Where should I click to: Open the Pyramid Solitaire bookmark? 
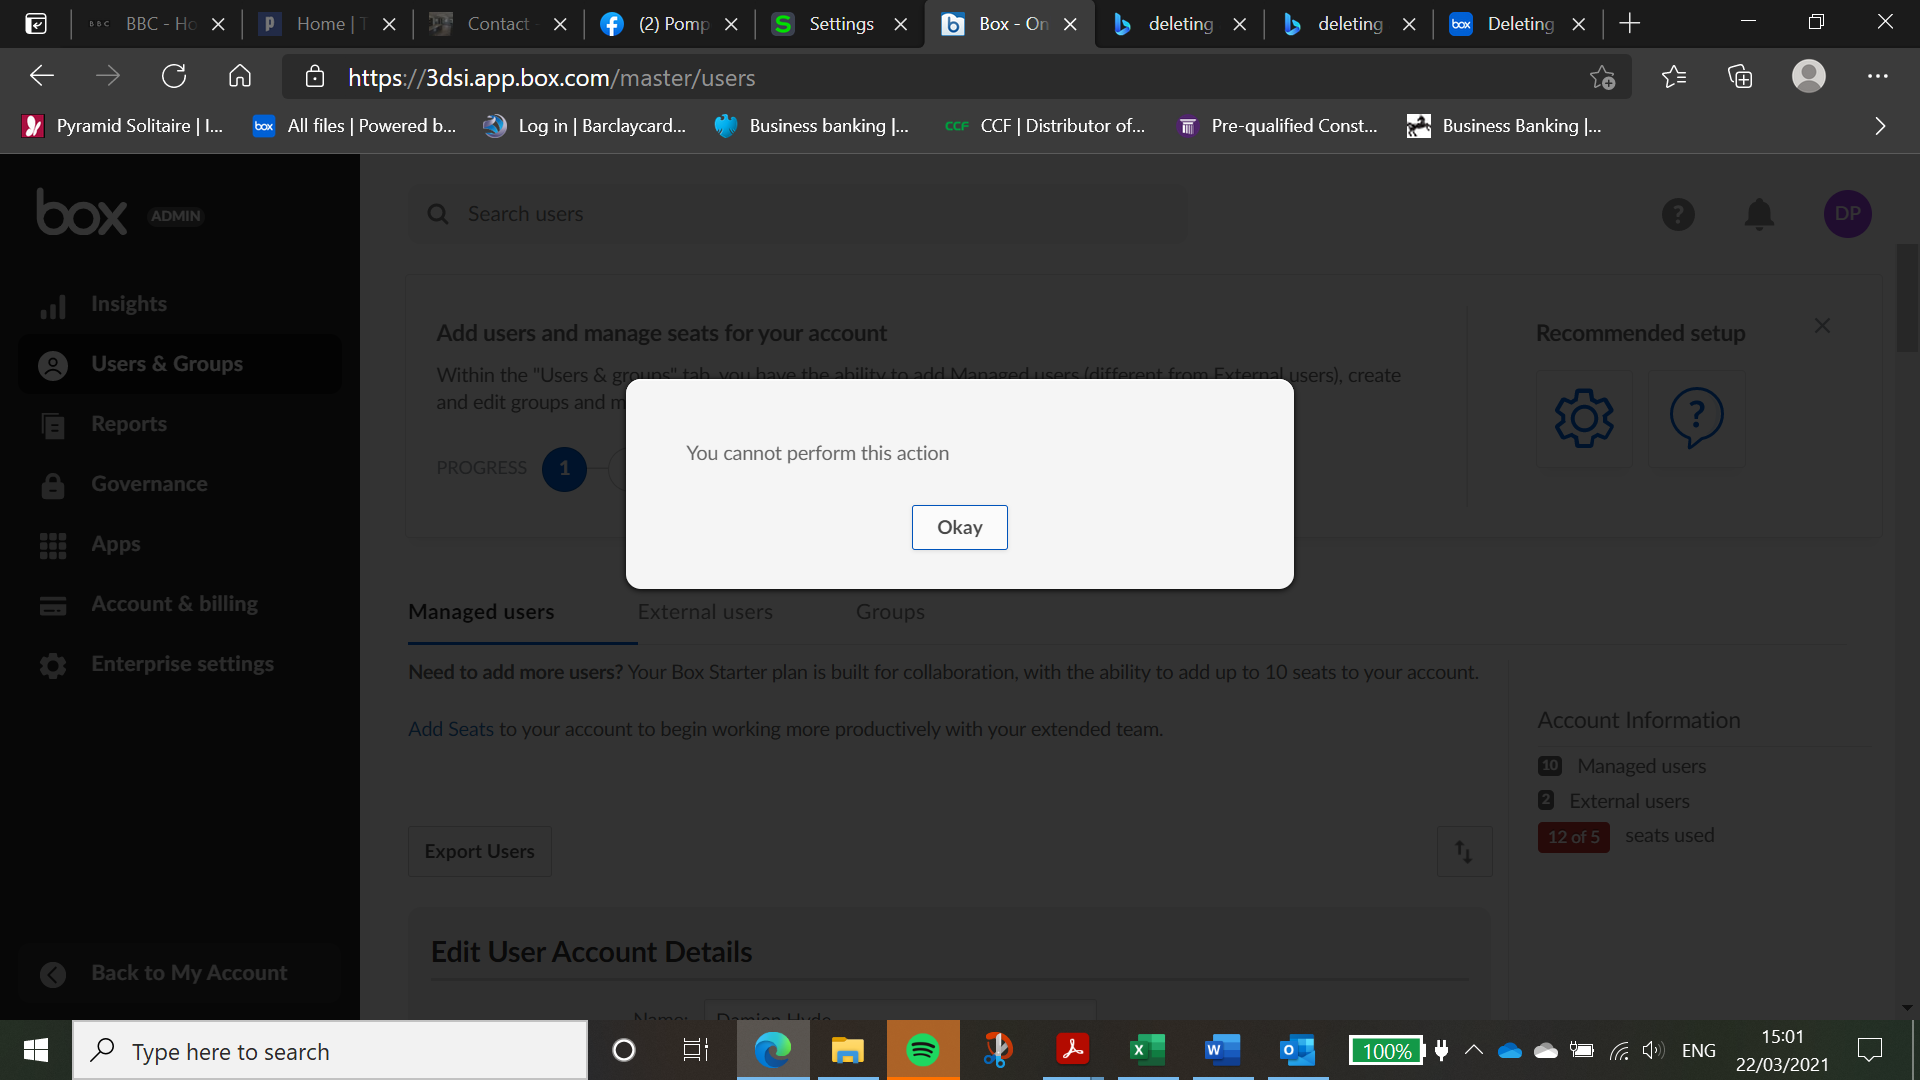(123, 126)
